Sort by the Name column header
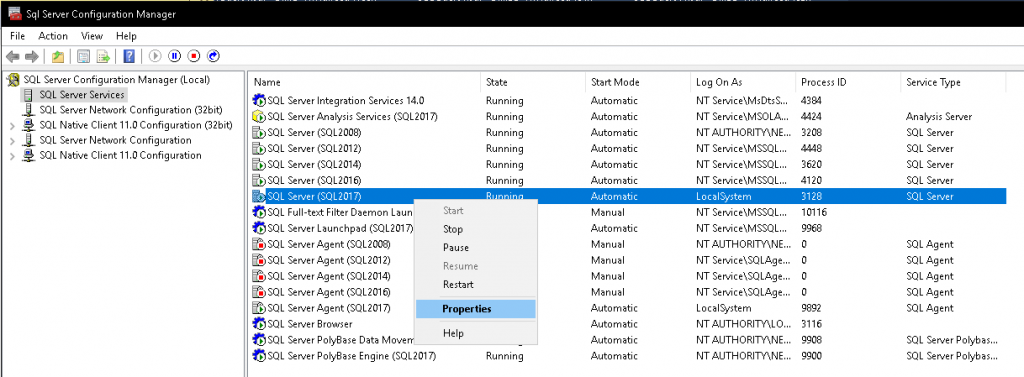 364,82
